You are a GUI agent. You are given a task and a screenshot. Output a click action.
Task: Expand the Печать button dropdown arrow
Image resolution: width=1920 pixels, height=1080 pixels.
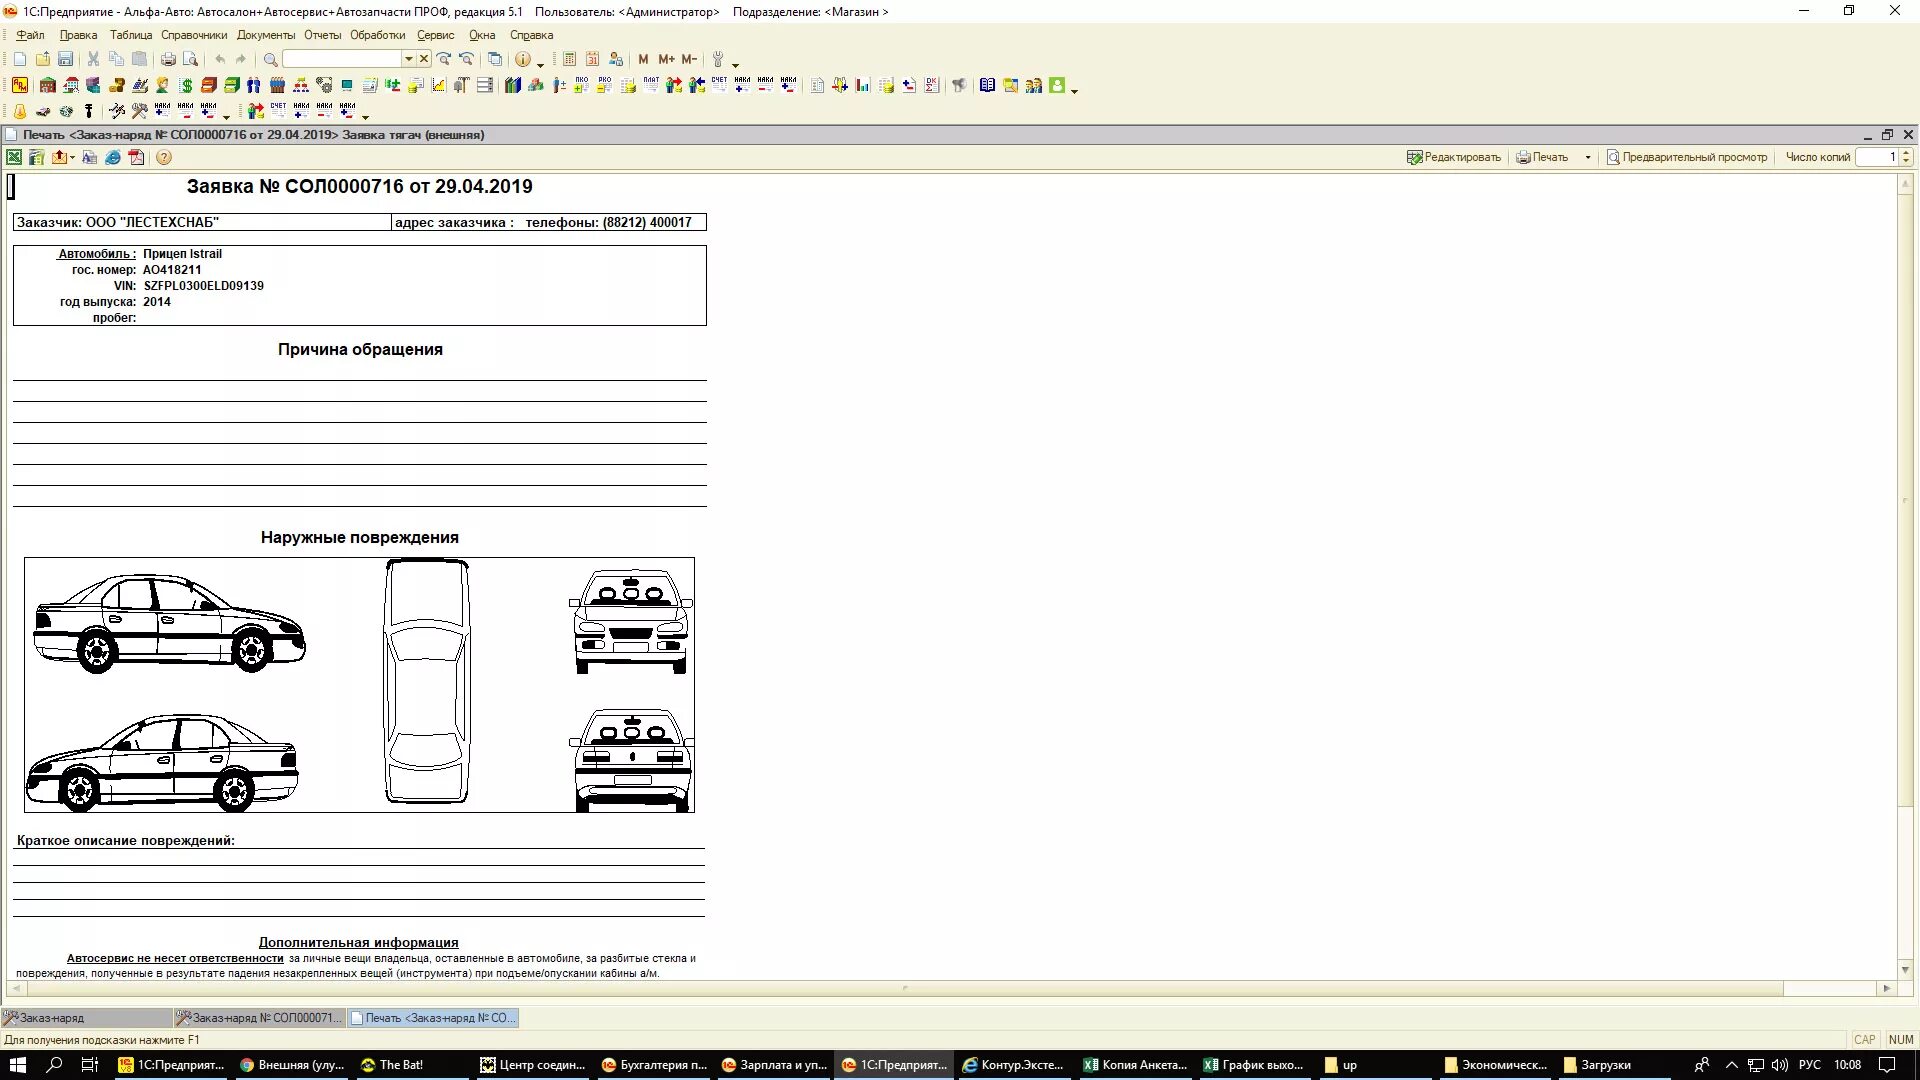pos(1588,157)
